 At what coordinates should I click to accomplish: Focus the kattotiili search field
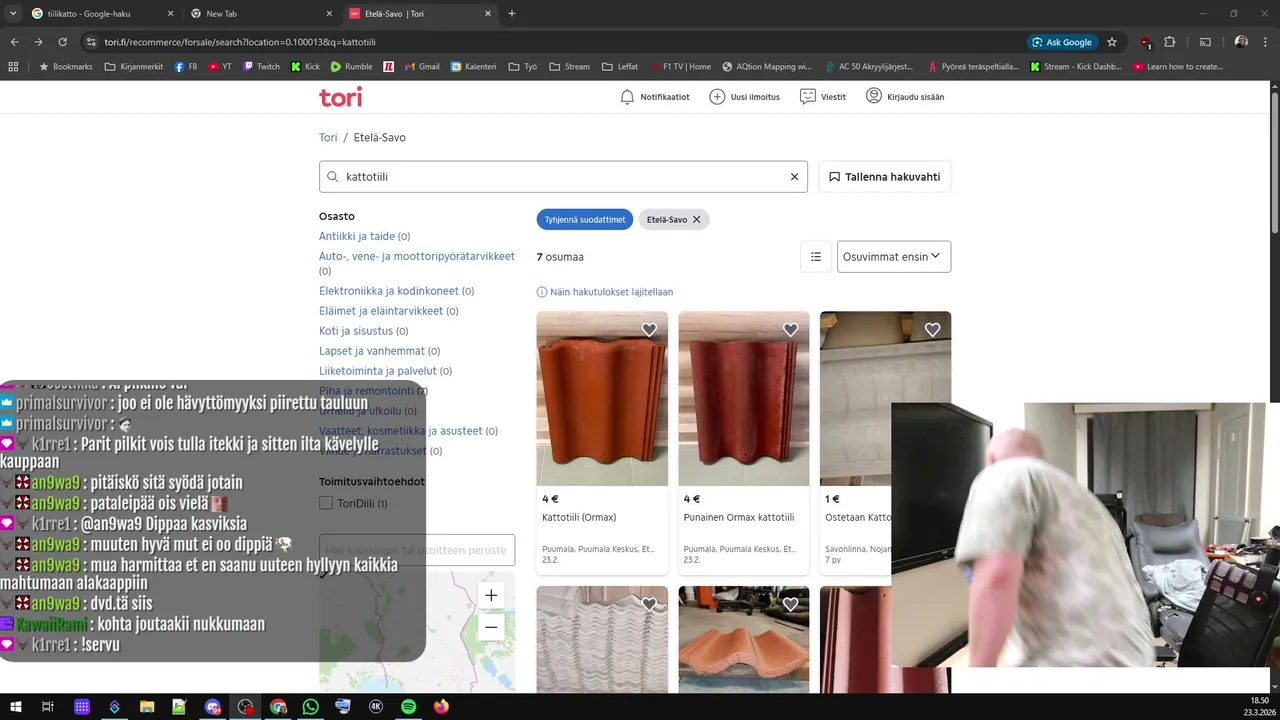click(563, 176)
